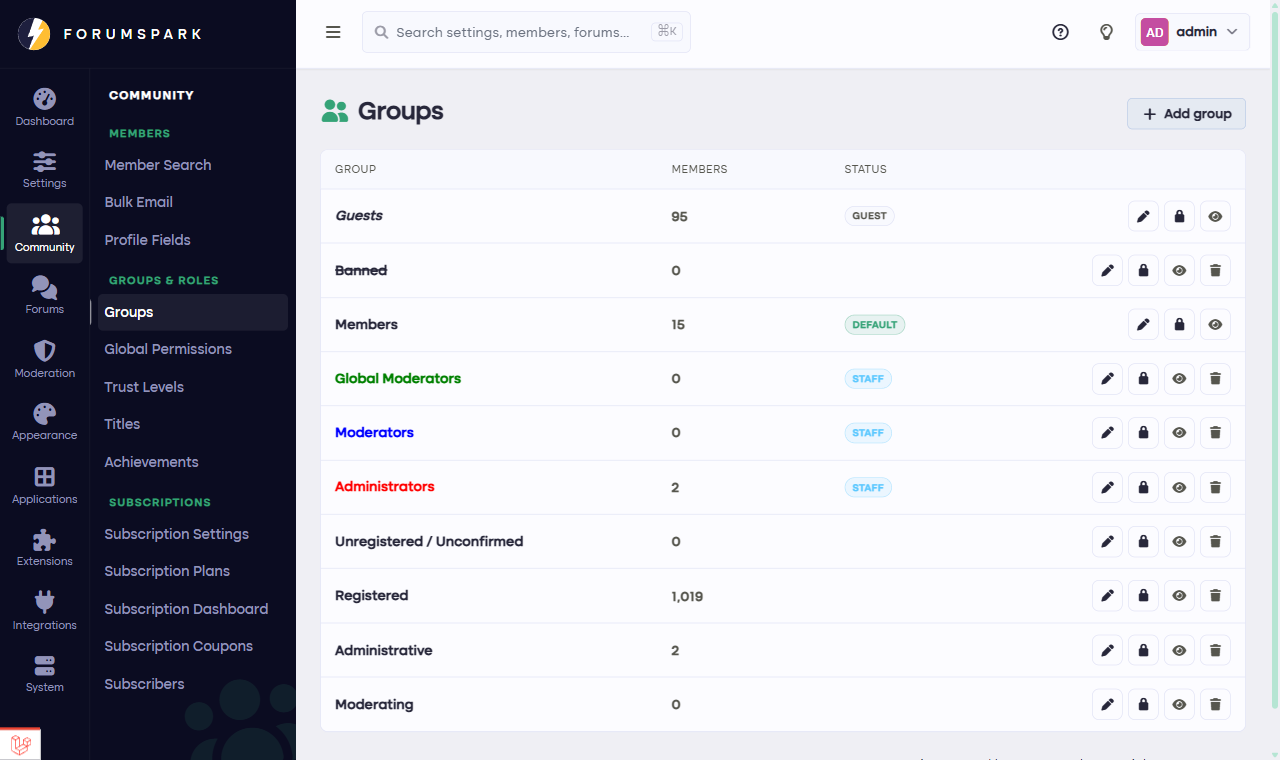Open the Forums chat-bubbles icon
Screen dimensions: 1280x760
pyautogui.click(x=45, y=288)
